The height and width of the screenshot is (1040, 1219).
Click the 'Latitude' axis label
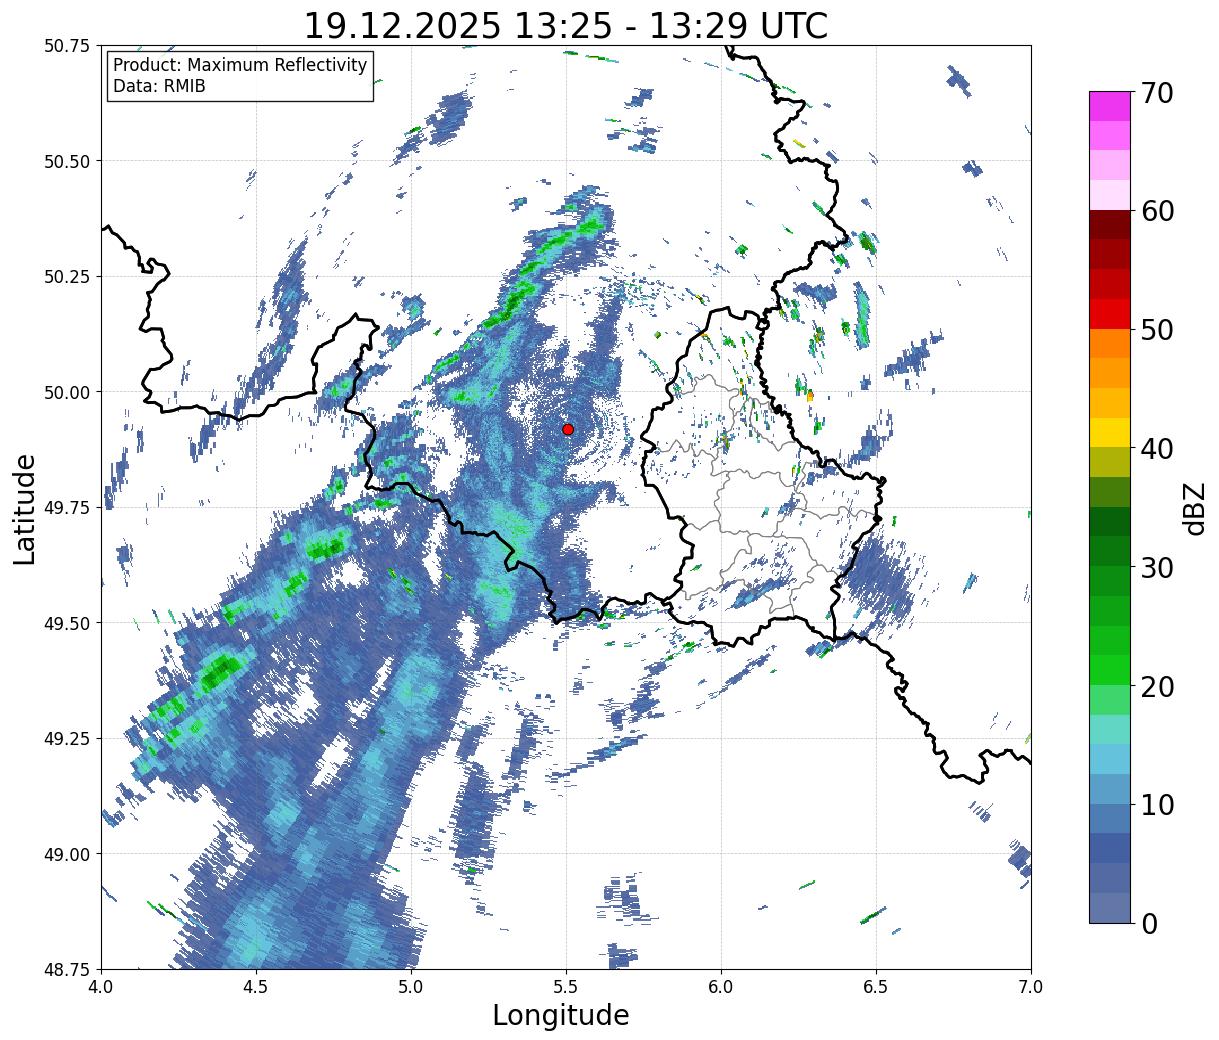point(25,508)
